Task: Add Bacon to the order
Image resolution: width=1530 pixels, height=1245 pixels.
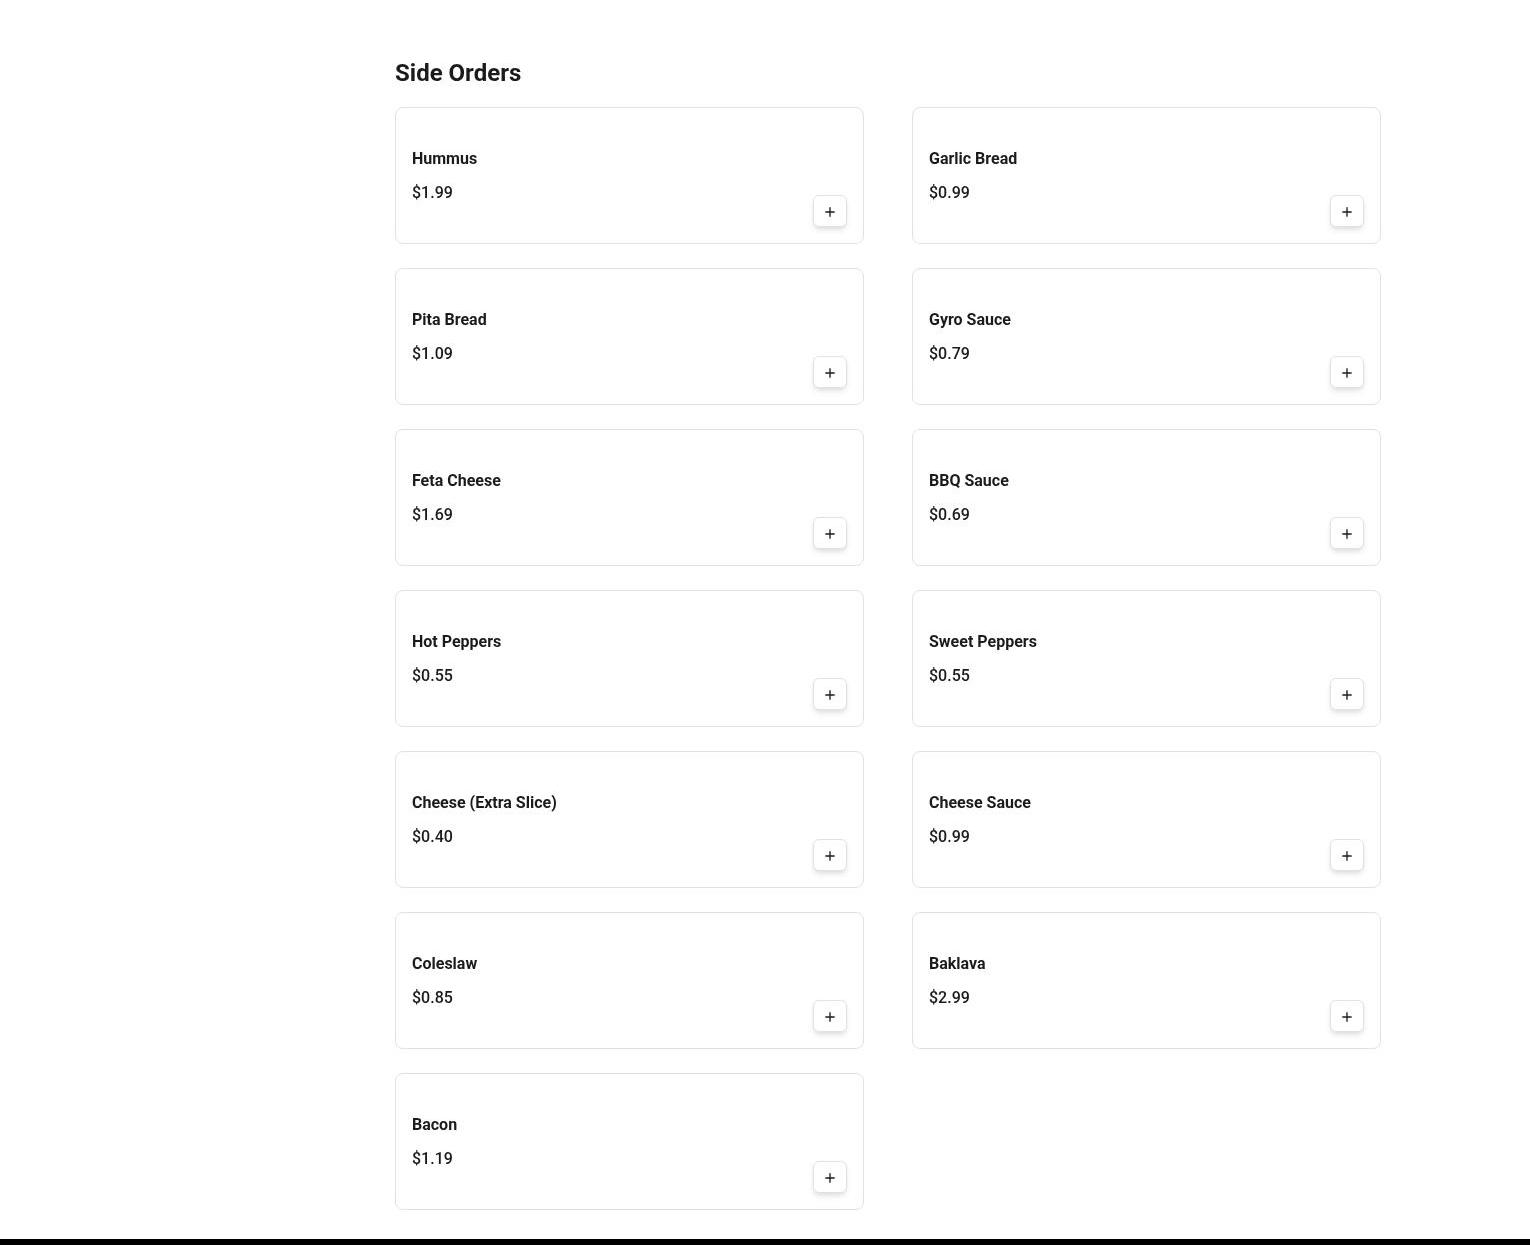Action: 829,1178
